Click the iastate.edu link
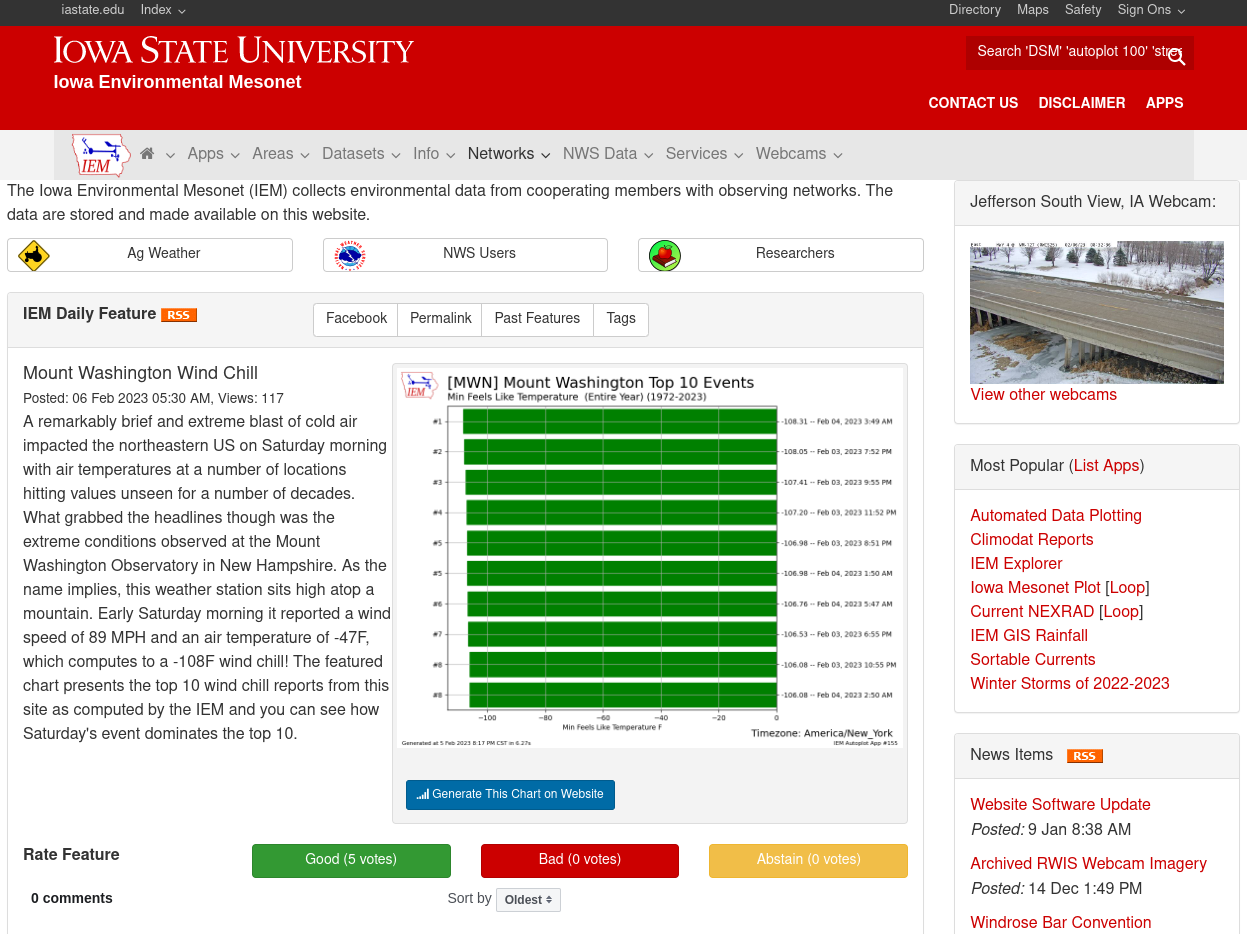The width and height of the screenshot is (1247, 934). [93, 10]
